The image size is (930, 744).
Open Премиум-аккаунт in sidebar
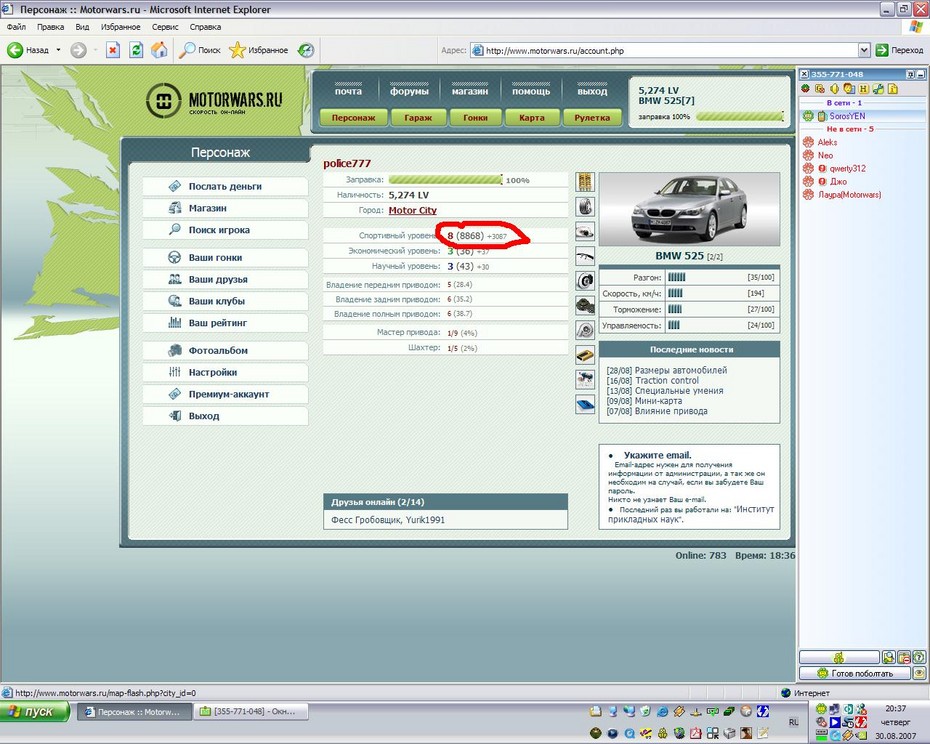pos(225,394)
